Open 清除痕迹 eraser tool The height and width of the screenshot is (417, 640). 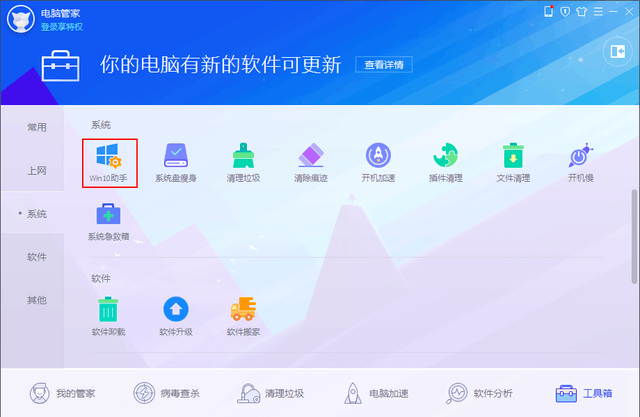click(x=311, y=163)
